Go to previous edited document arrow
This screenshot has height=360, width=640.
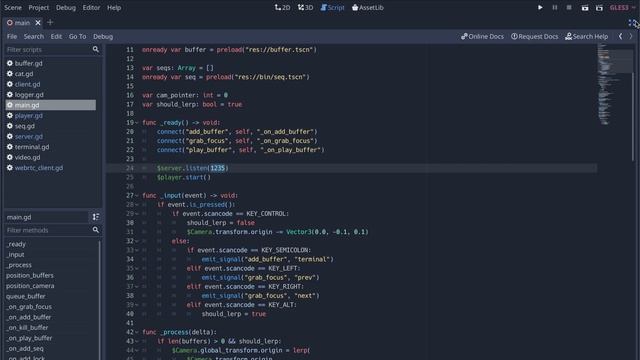tap(620, 36)
